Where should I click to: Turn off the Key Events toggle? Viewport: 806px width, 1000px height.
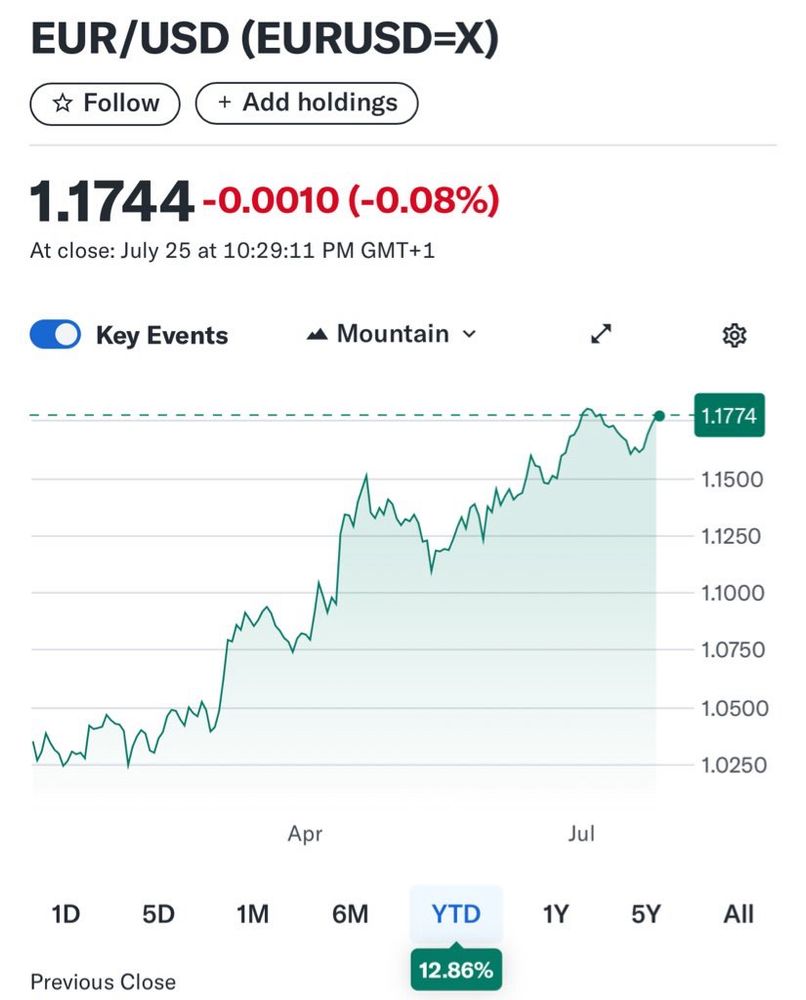(55, 334)
